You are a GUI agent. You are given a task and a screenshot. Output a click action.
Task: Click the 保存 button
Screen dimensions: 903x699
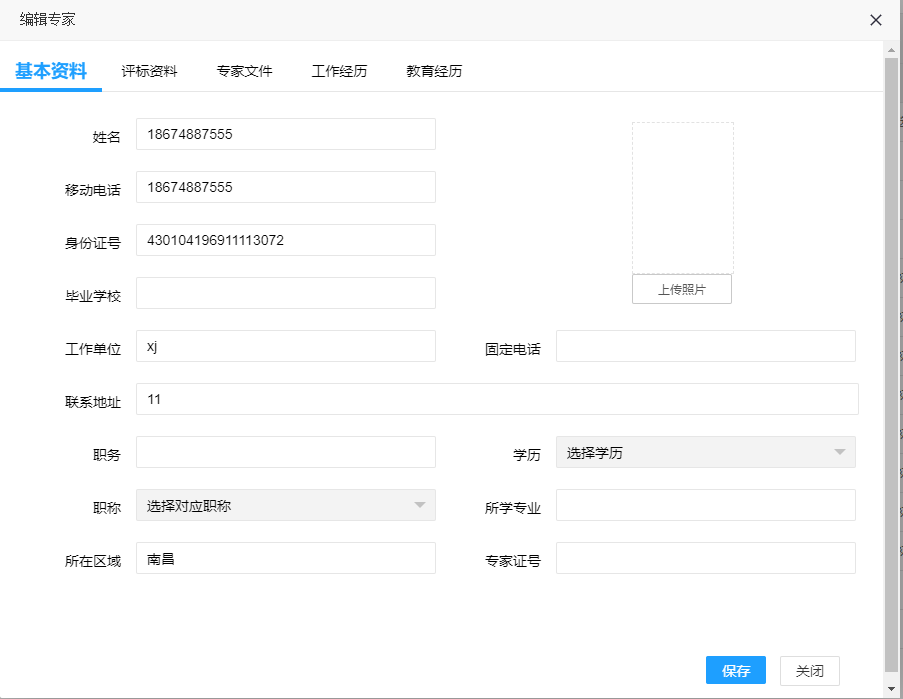[736, 670]
